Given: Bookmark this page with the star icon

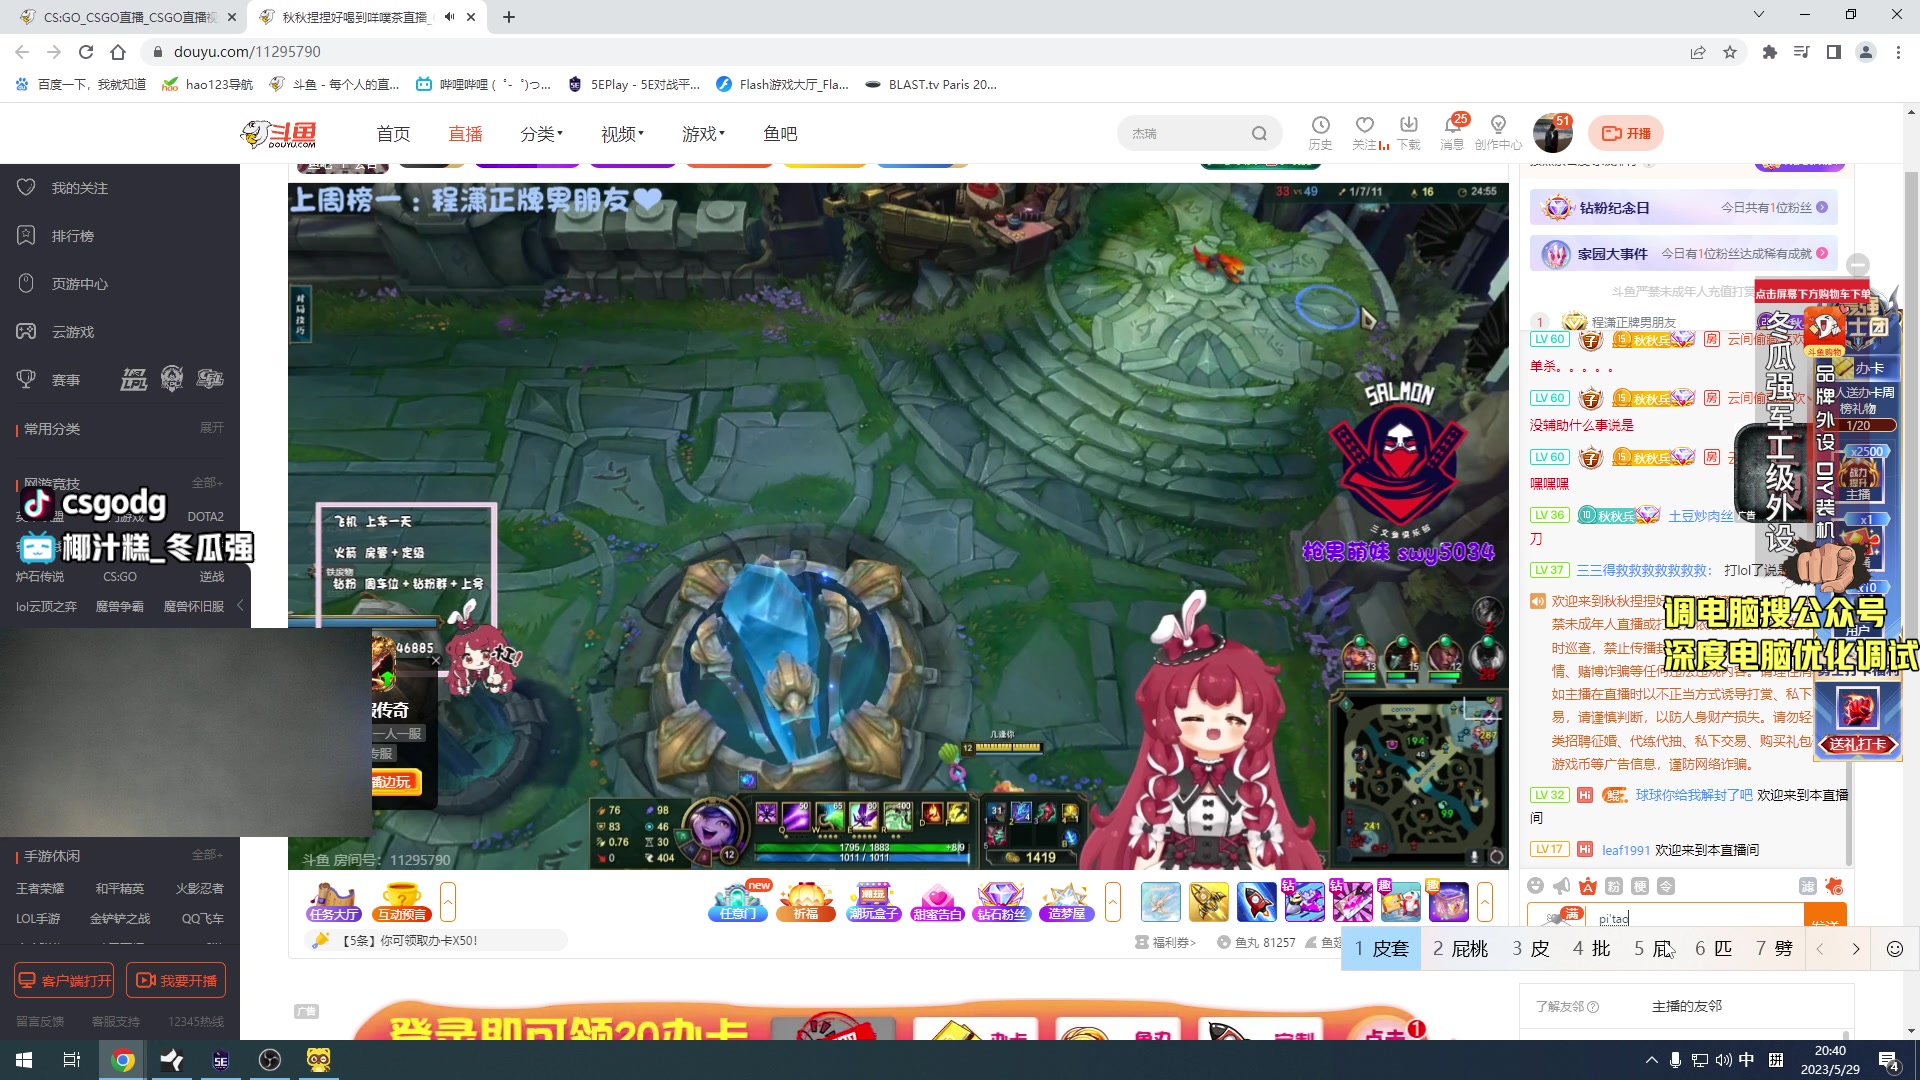Looking at the screenshot, I should pos(1730,52).
